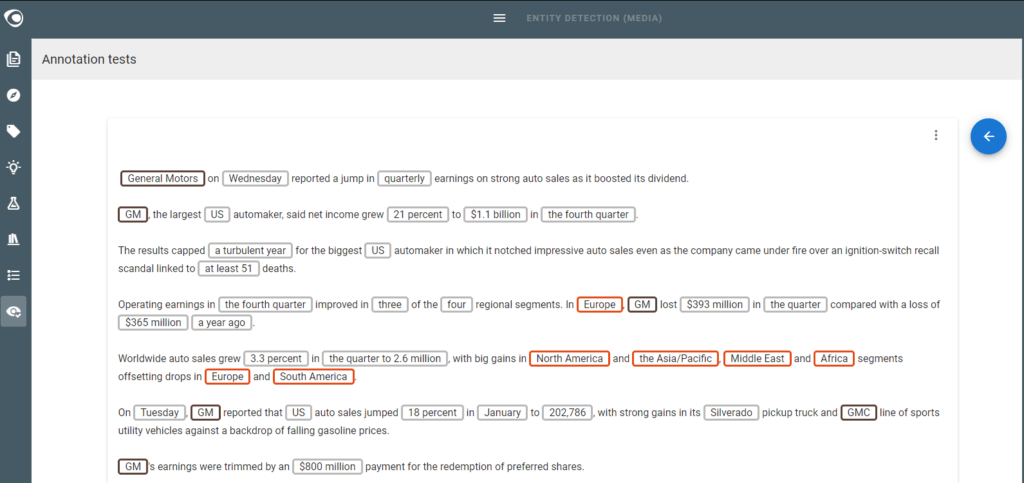The height and width of the screenshot is (483, 1024).
Task: Select the Silverado entity chip
Action: [731, 413]
